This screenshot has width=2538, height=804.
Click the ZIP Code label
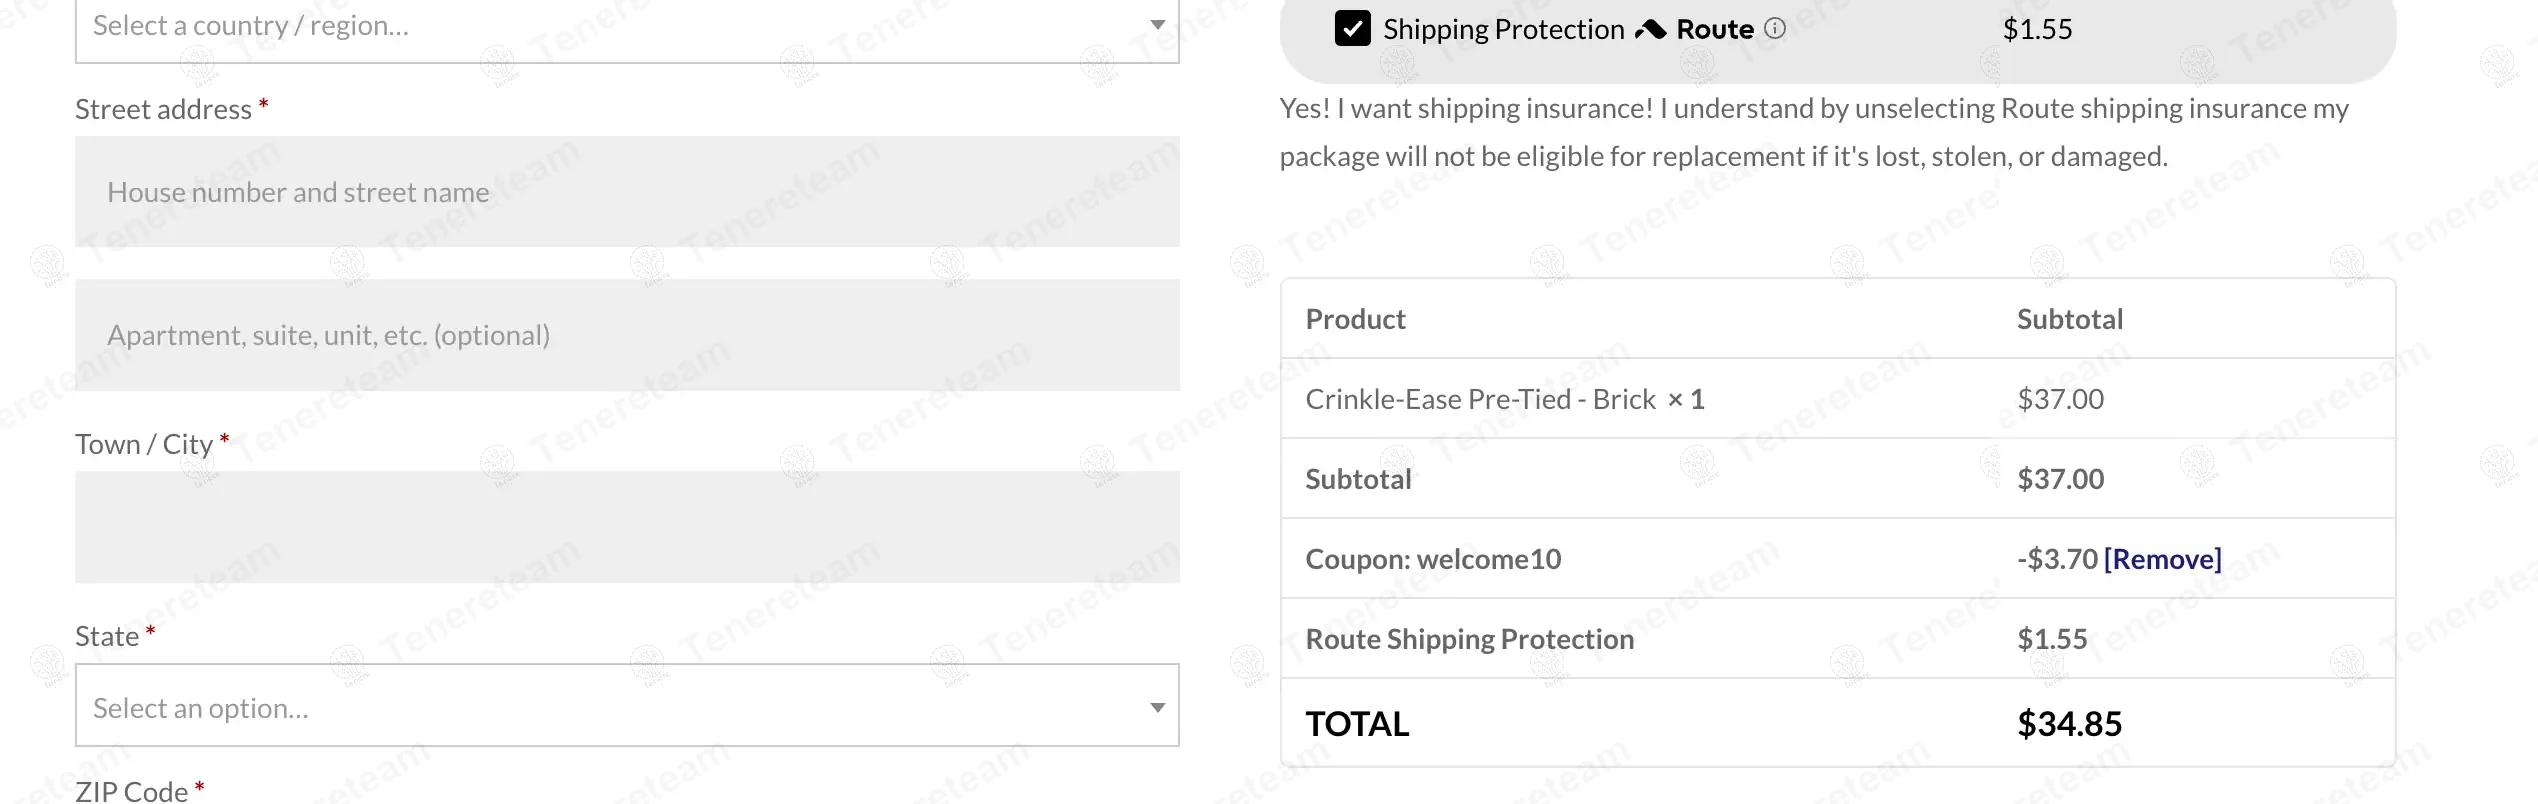tap(131, 791)
